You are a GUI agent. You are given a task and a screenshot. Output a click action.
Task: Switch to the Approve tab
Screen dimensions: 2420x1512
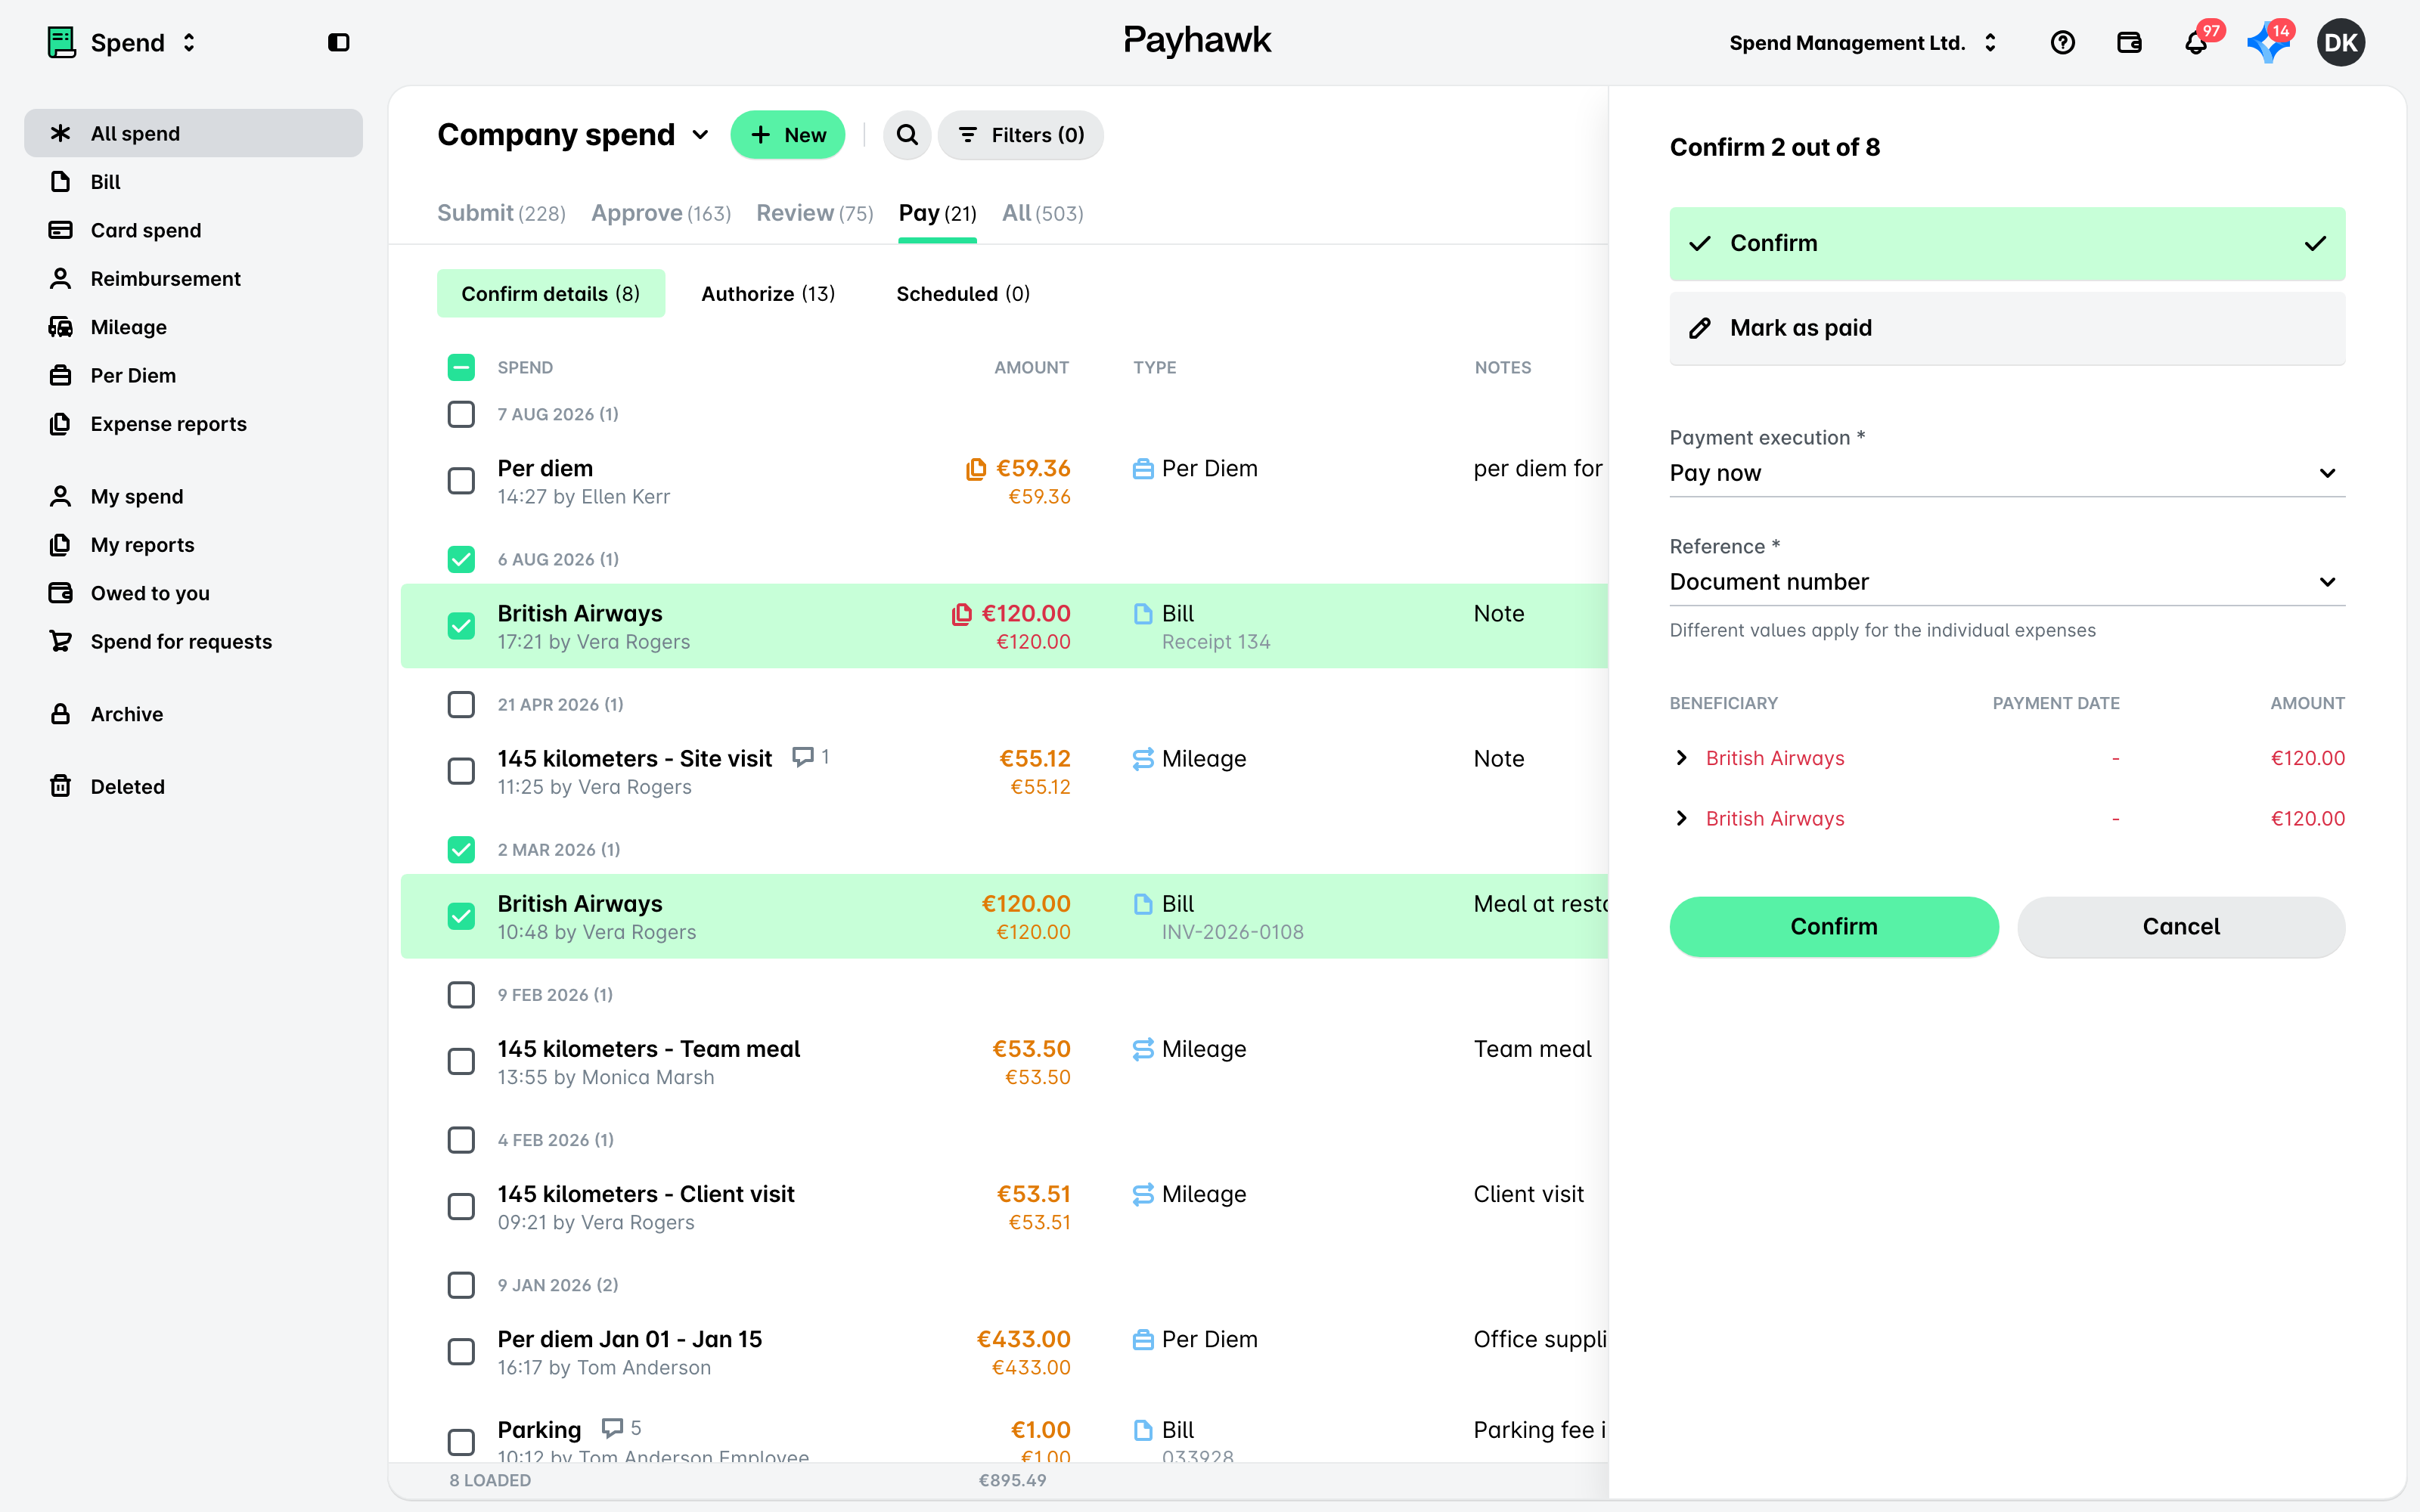(661, 213)
